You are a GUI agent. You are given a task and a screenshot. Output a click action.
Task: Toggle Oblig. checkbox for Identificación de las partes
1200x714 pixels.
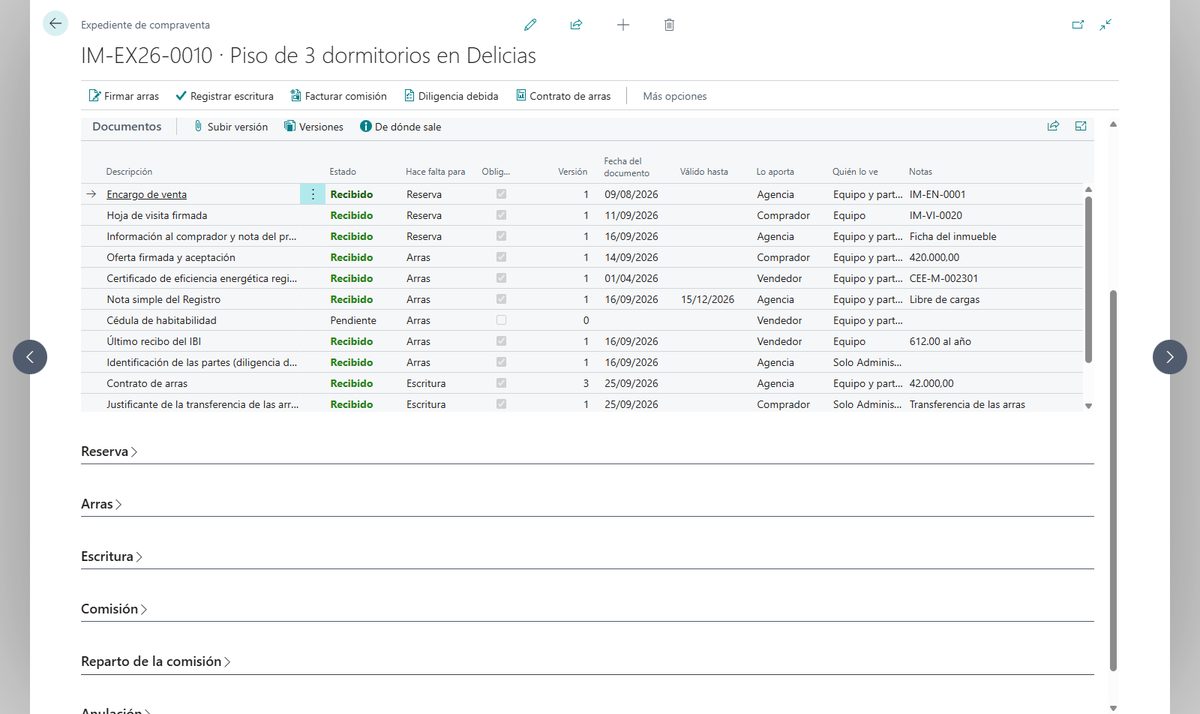501,362
